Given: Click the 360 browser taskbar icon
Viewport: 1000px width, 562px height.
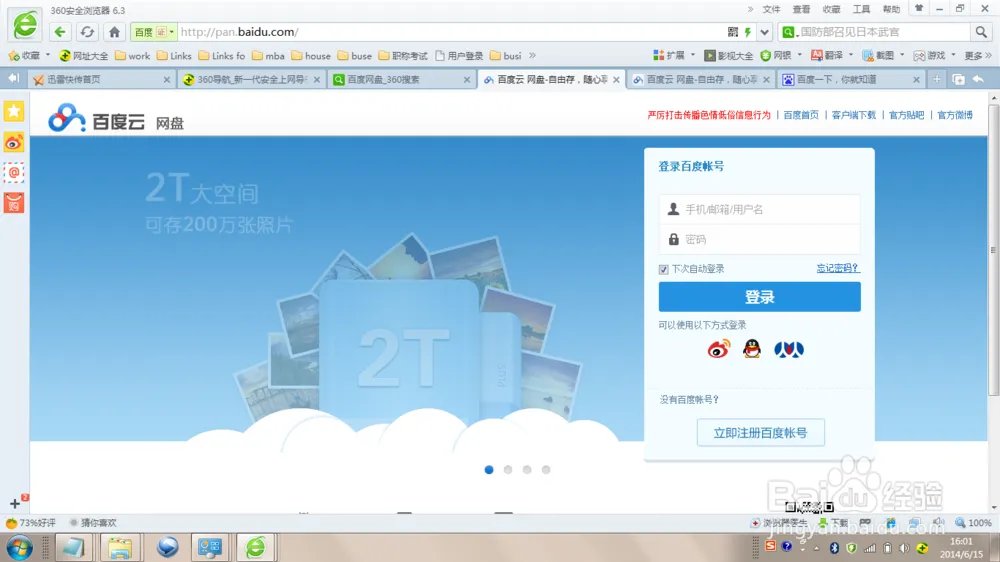Looking at the screenshot, I should (x=256, y=548).
